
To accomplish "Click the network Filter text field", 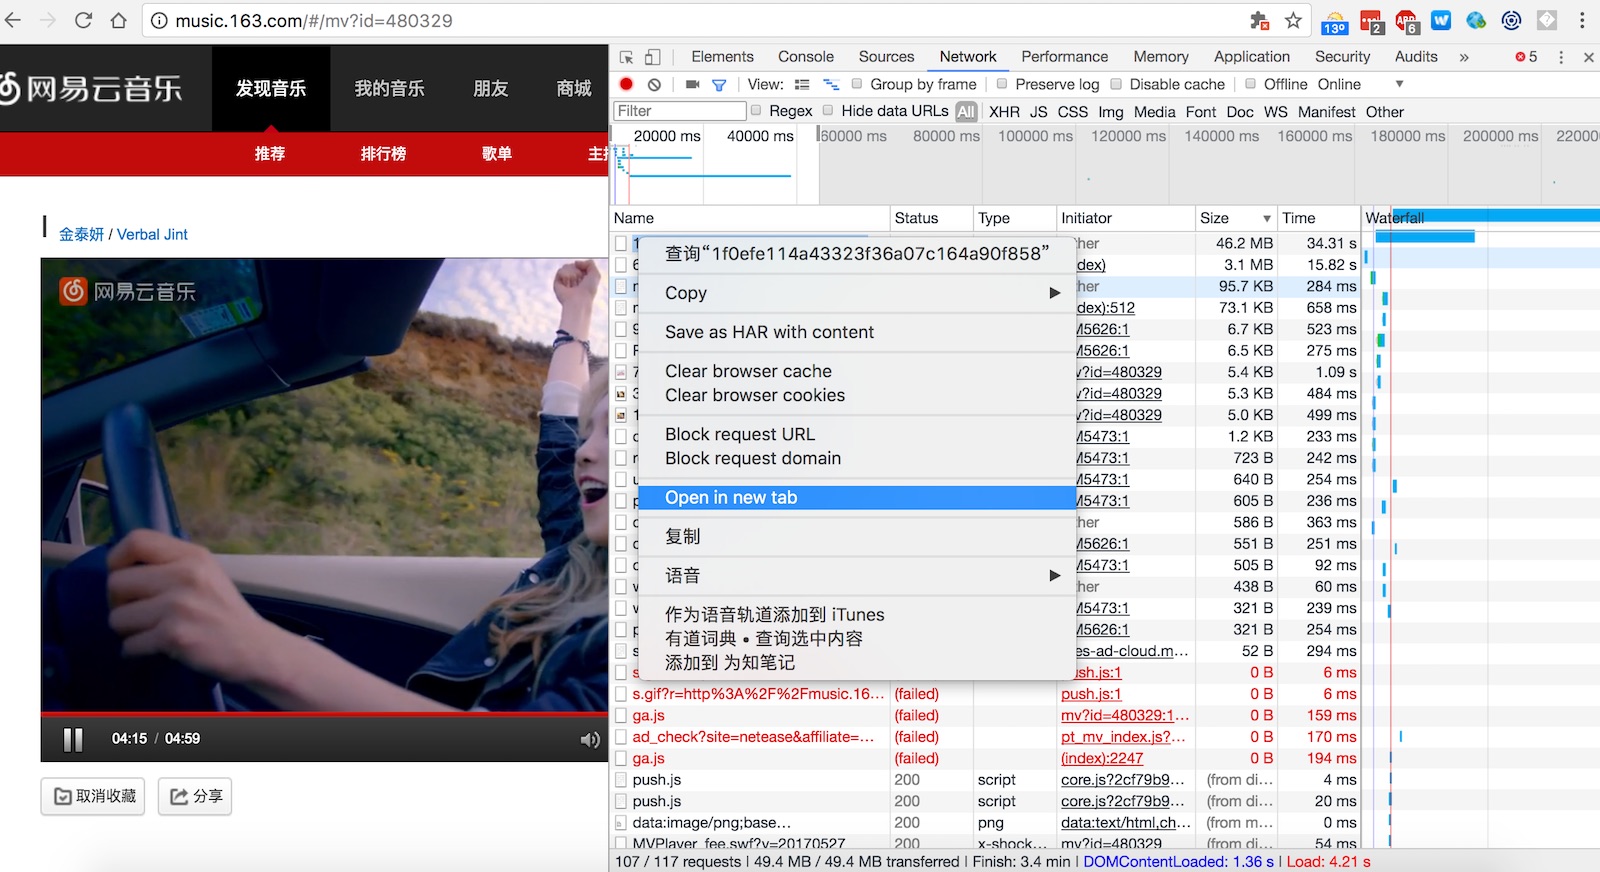I will [x=679, y=111].
